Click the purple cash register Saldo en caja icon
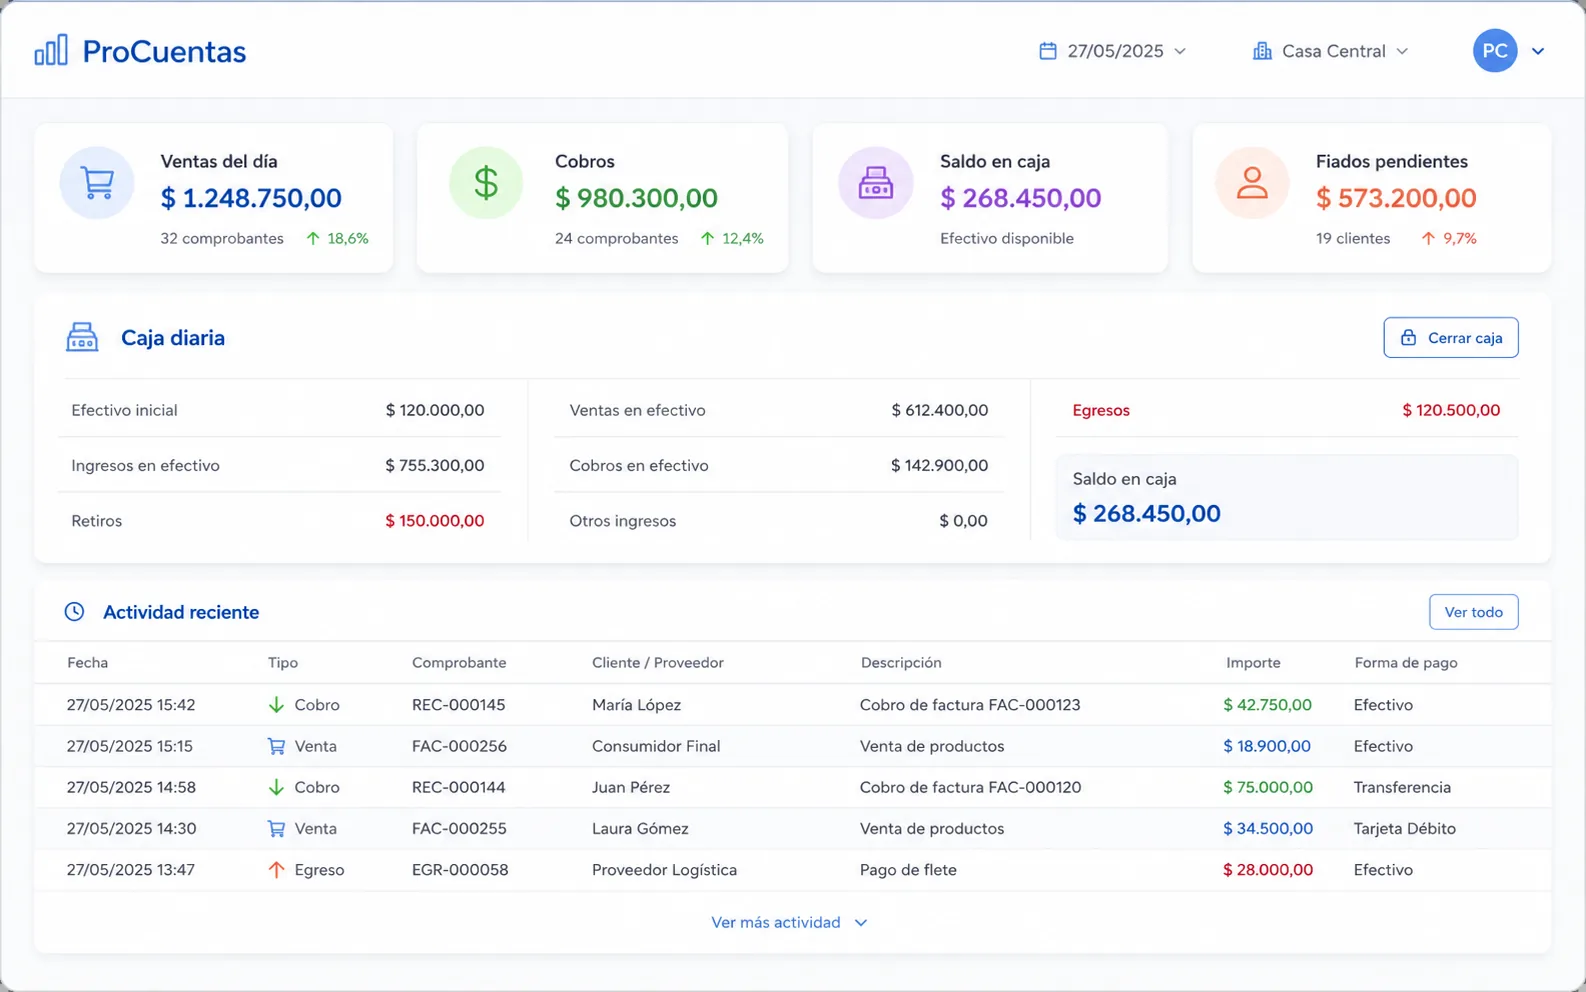1586x992 pixels. [876, 183]
